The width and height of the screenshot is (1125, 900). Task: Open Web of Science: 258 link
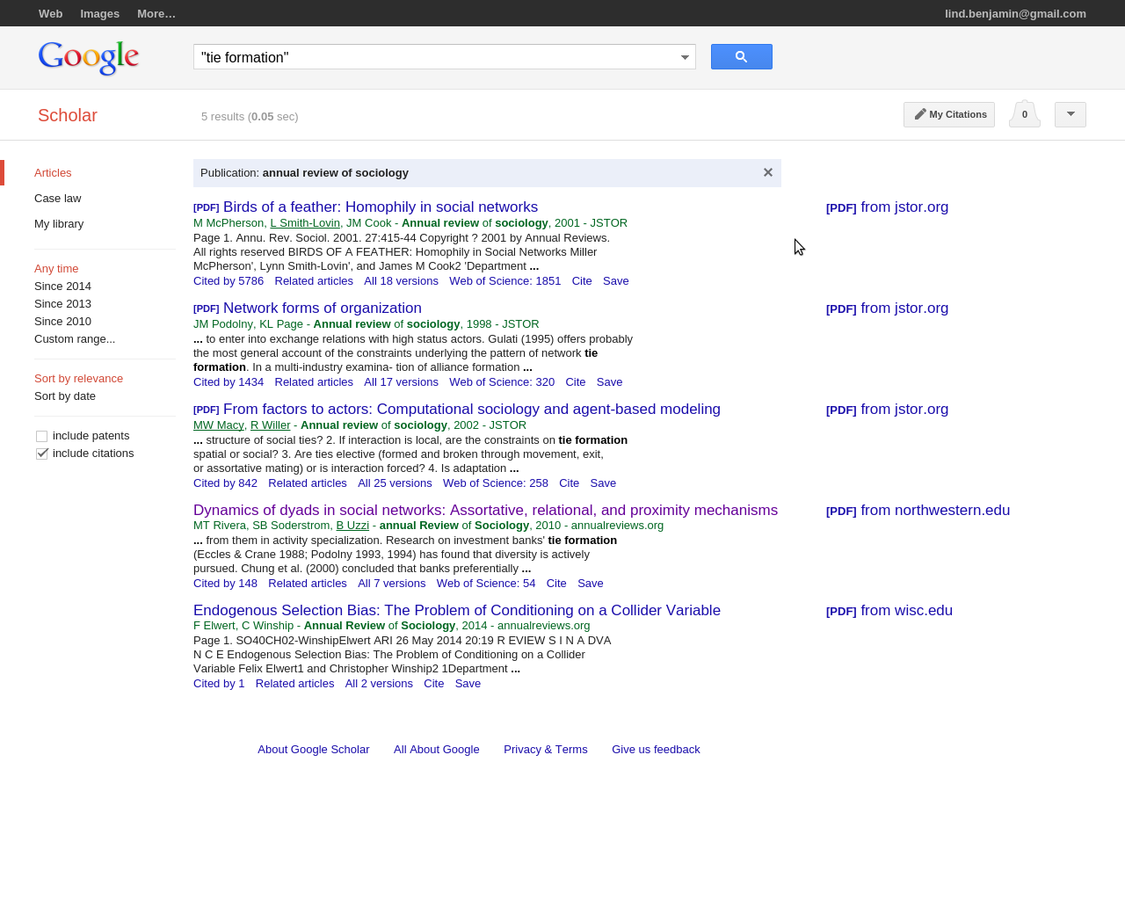point(495,484)
